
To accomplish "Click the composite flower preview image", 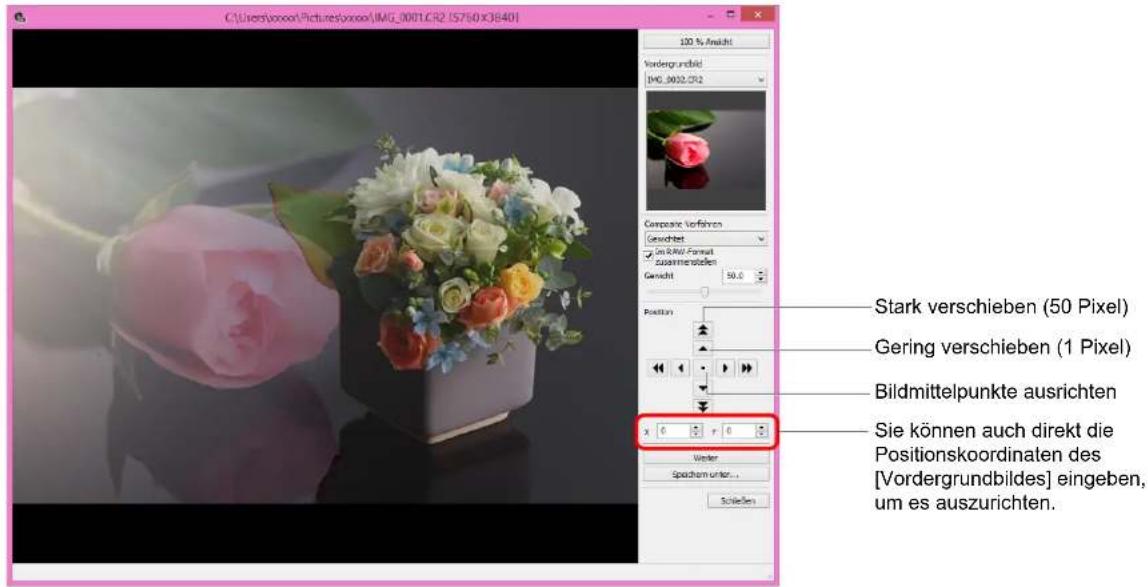I will [325, 296].
